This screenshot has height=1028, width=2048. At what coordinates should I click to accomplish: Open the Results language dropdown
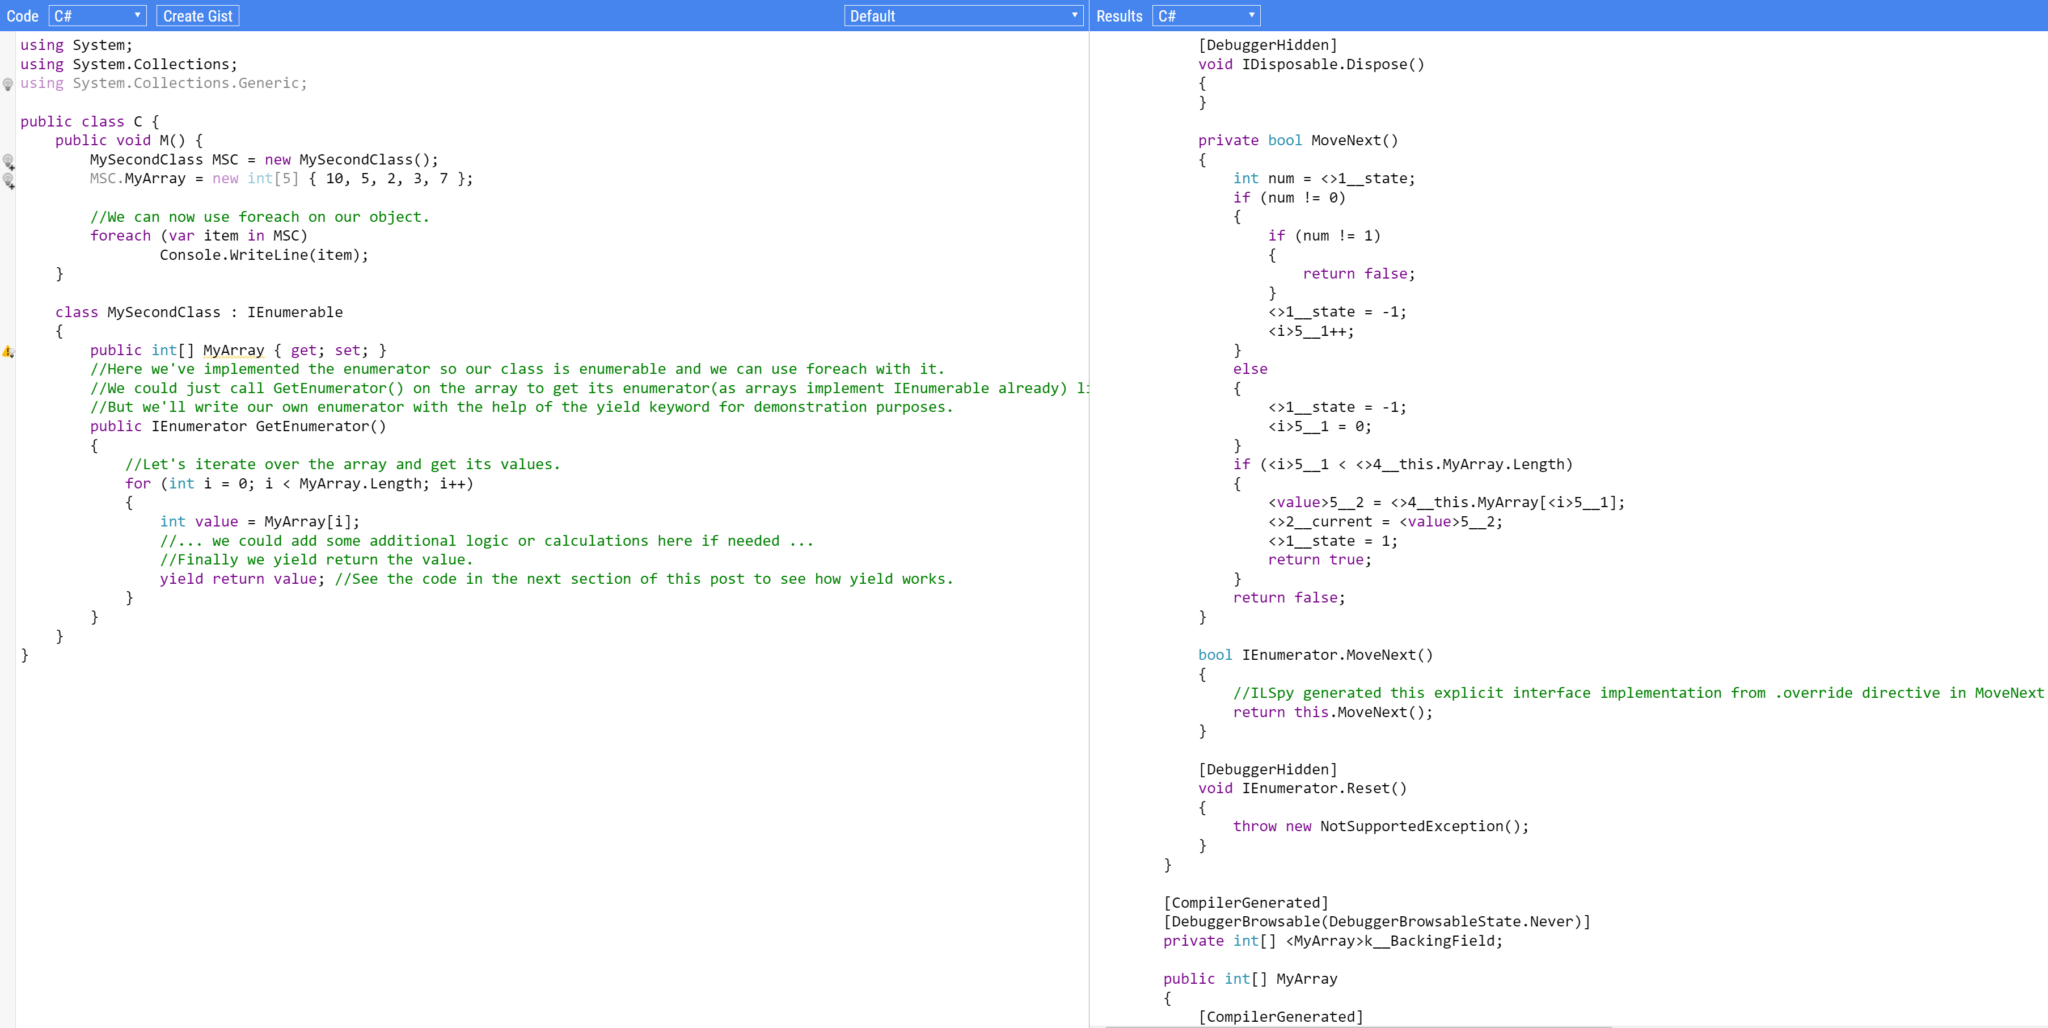tap(1205, 15)
